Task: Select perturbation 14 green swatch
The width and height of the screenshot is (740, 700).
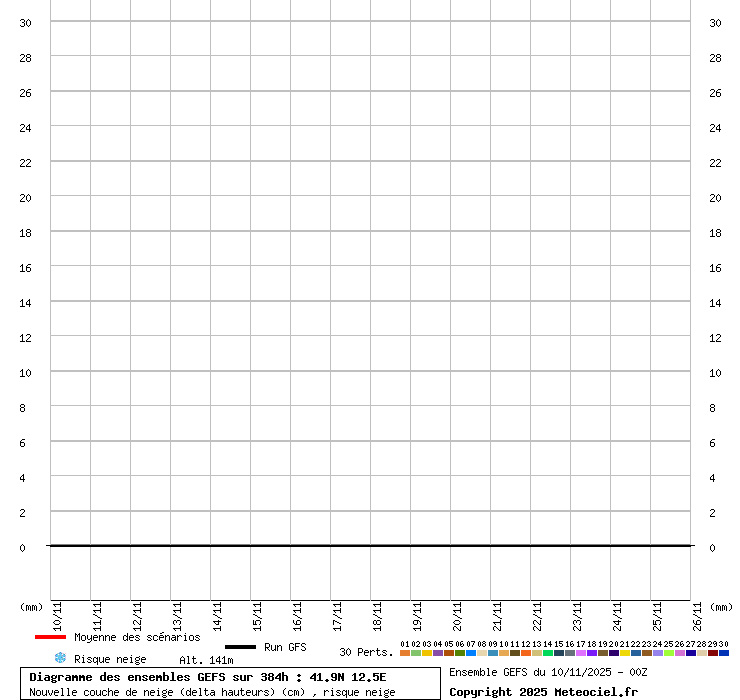Action: click(548, 653)
